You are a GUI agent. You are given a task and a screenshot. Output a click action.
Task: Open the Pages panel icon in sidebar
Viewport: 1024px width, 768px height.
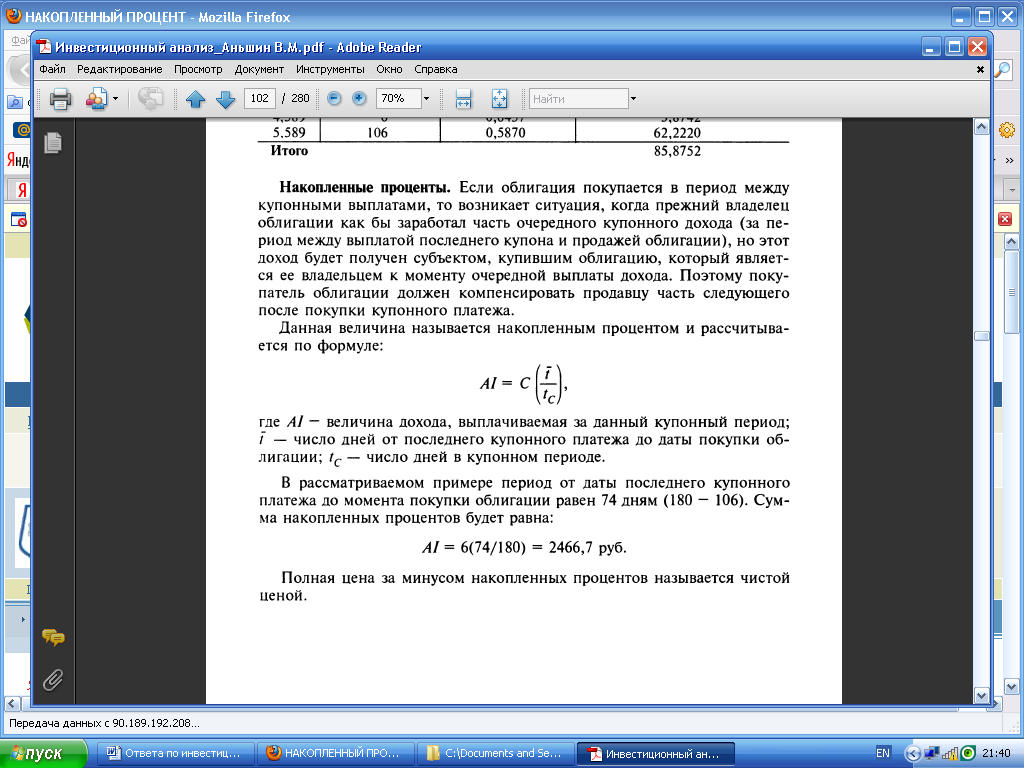(53, 142)
